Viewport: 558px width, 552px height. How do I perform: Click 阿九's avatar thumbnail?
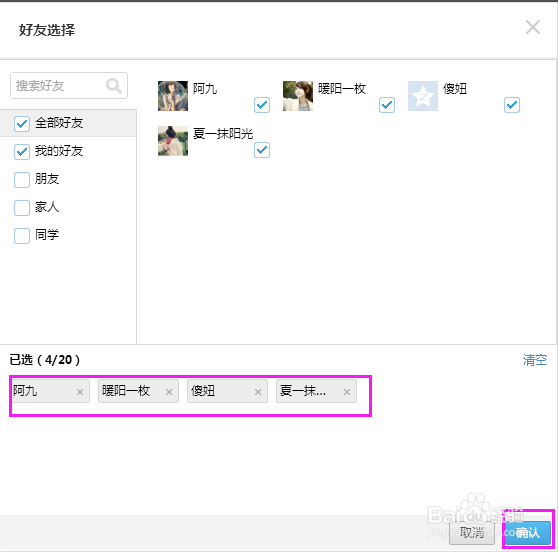173,96
